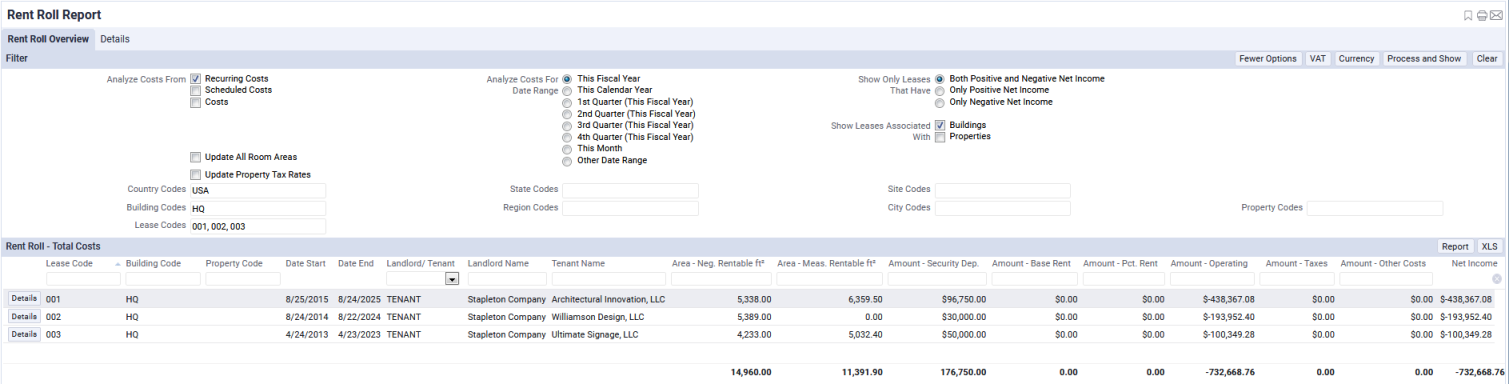1510x384 pixels.
Task: Click the email envelope icon
Action: 1496,15
